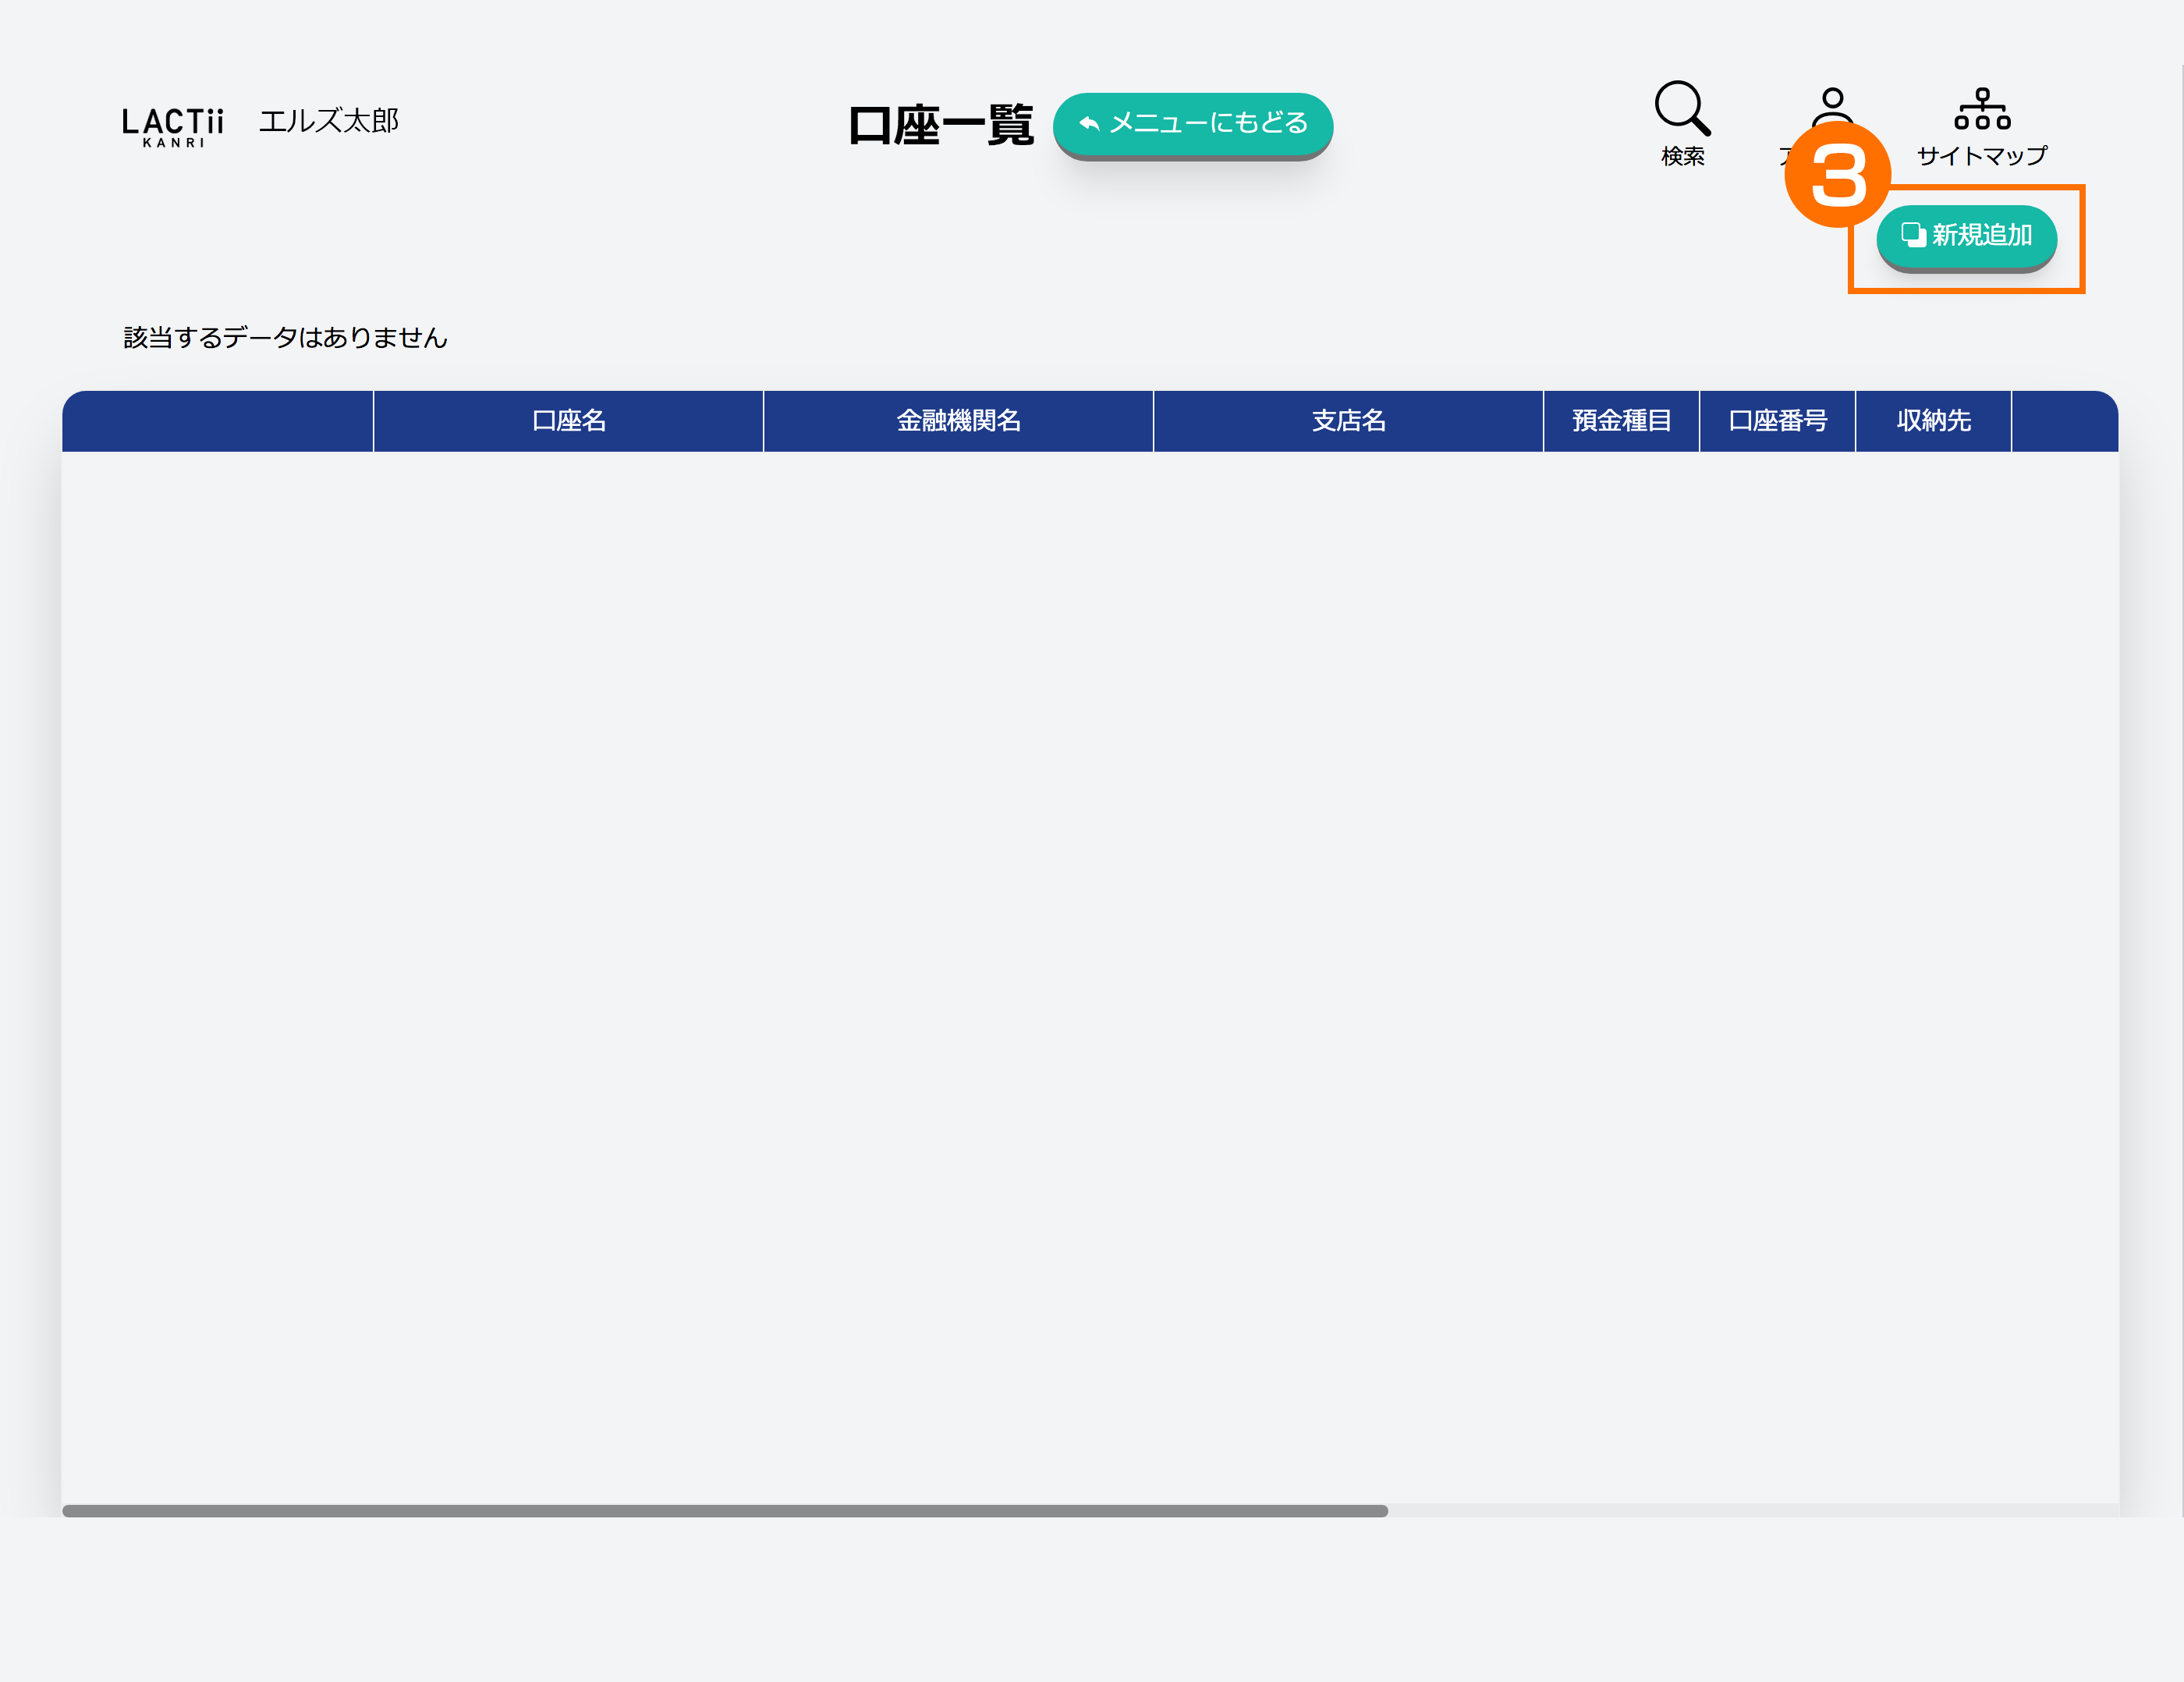Click the blank first table header cell
Image resolution: width=2184 pixels, height=1682 pixels.
coord(218,421)
